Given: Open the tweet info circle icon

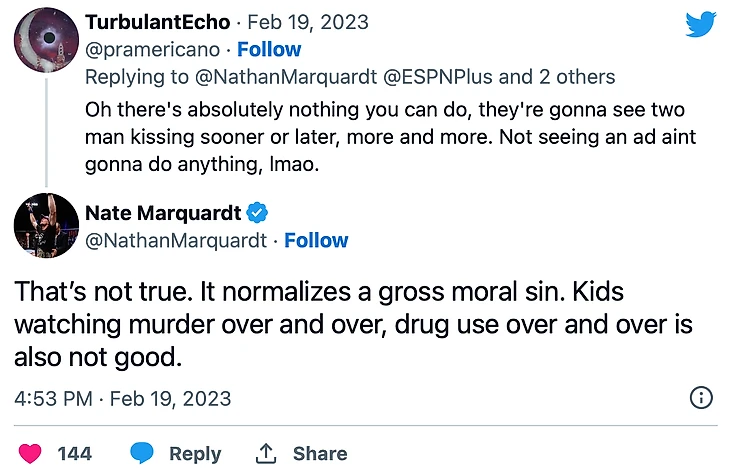Looking at the screenshot, I should pyautogui.click(x=702, y=398).
